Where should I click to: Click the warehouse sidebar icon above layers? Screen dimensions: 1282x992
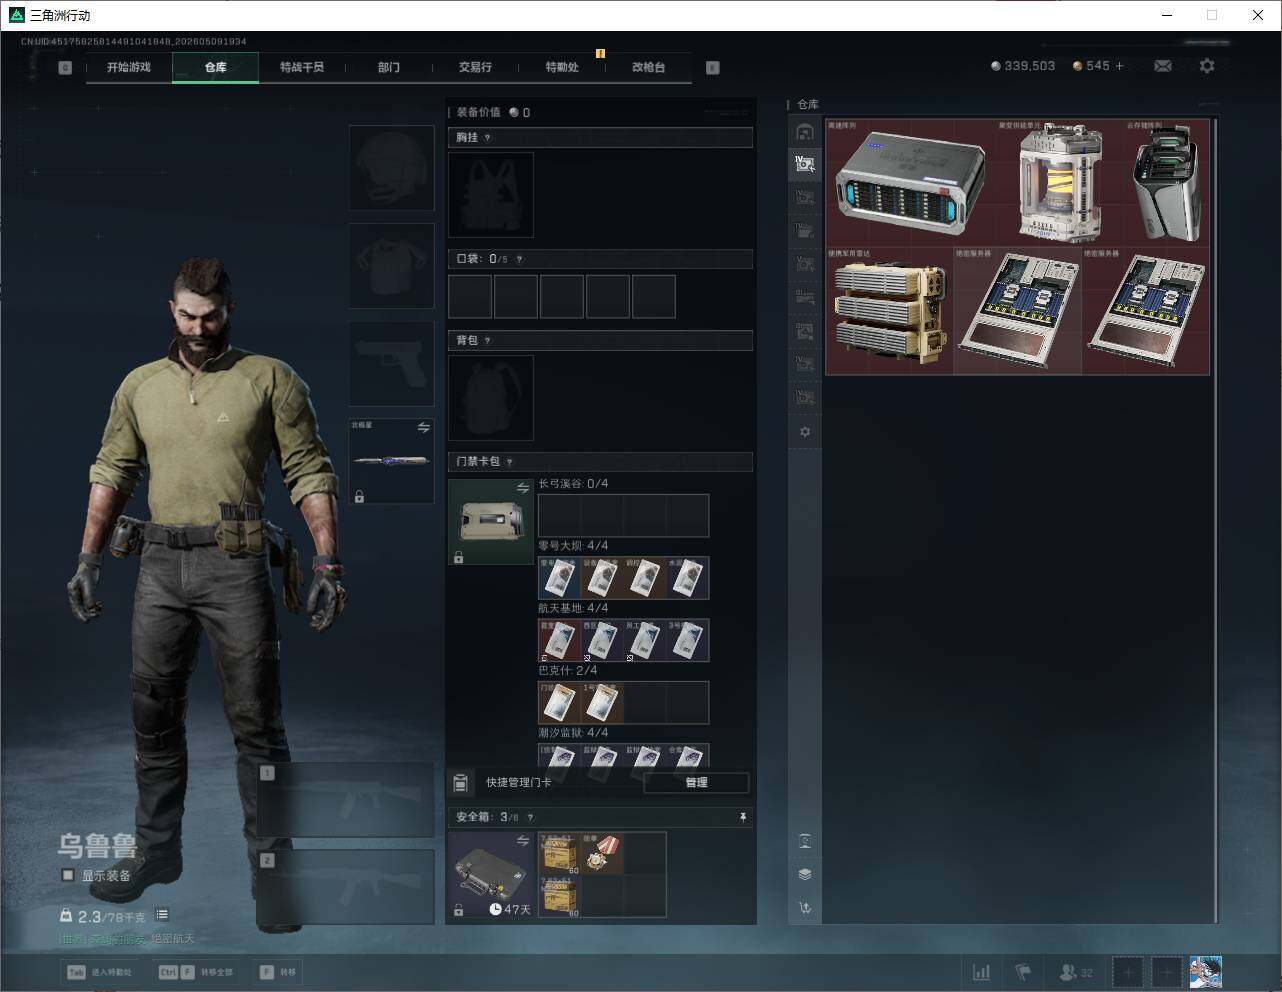tap(805, 841)
